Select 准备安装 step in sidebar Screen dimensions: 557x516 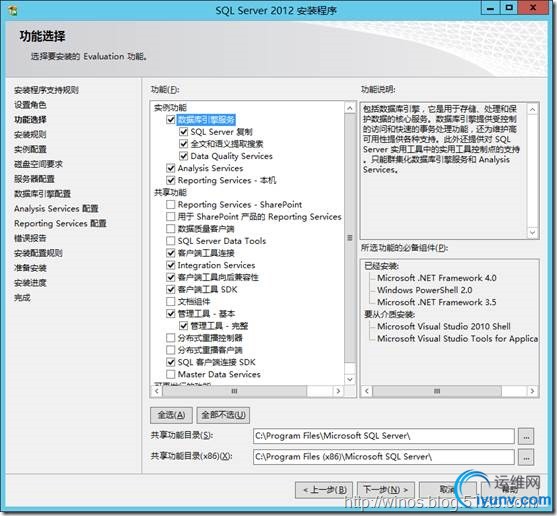click(30, 268)
